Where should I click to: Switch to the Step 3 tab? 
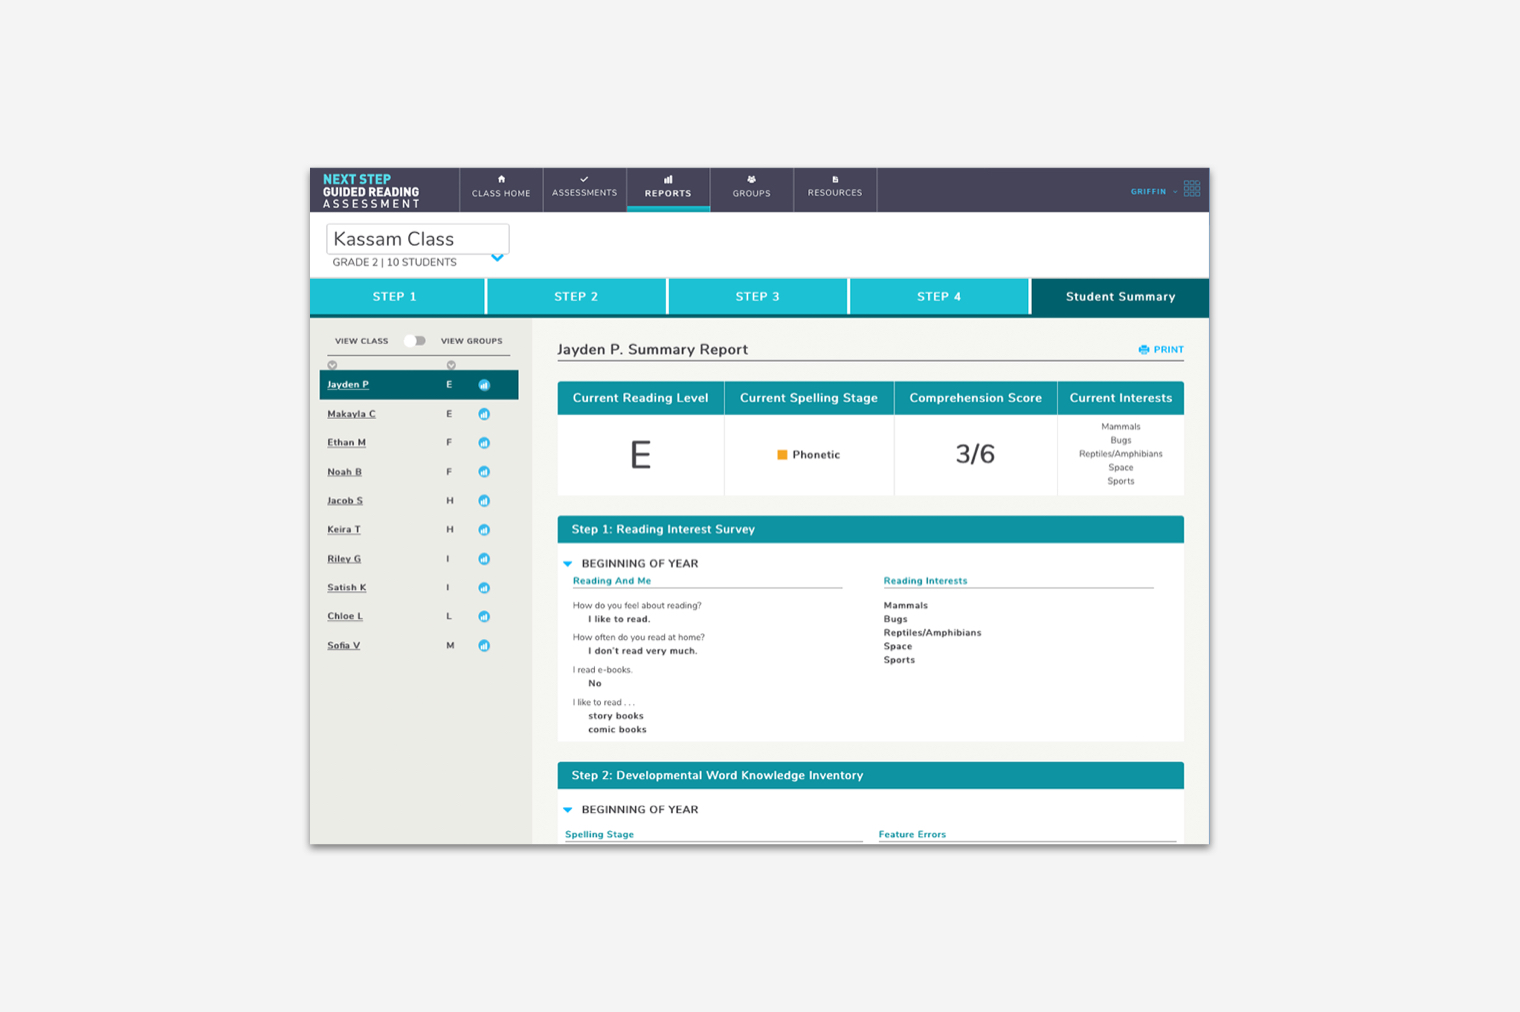pyautogui.click(x=757, y=297)
